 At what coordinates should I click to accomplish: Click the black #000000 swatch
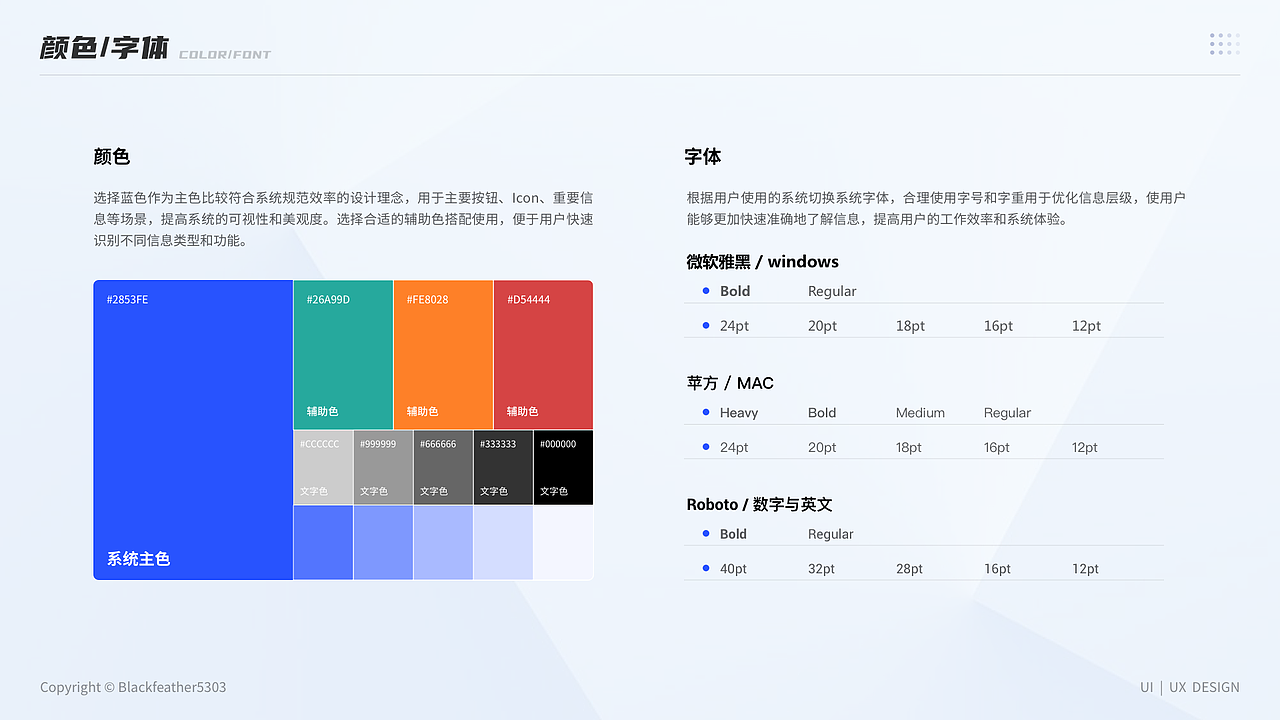[x=562, y=466]
